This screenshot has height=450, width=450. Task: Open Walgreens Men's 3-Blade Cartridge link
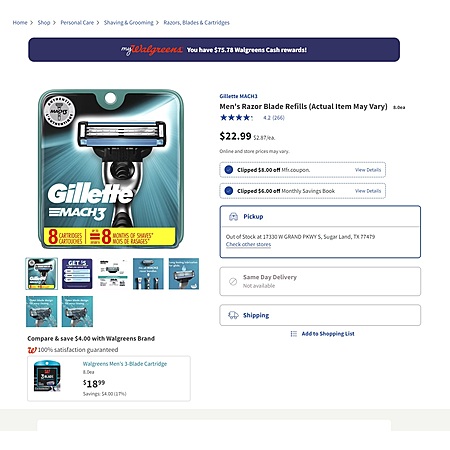125,364
